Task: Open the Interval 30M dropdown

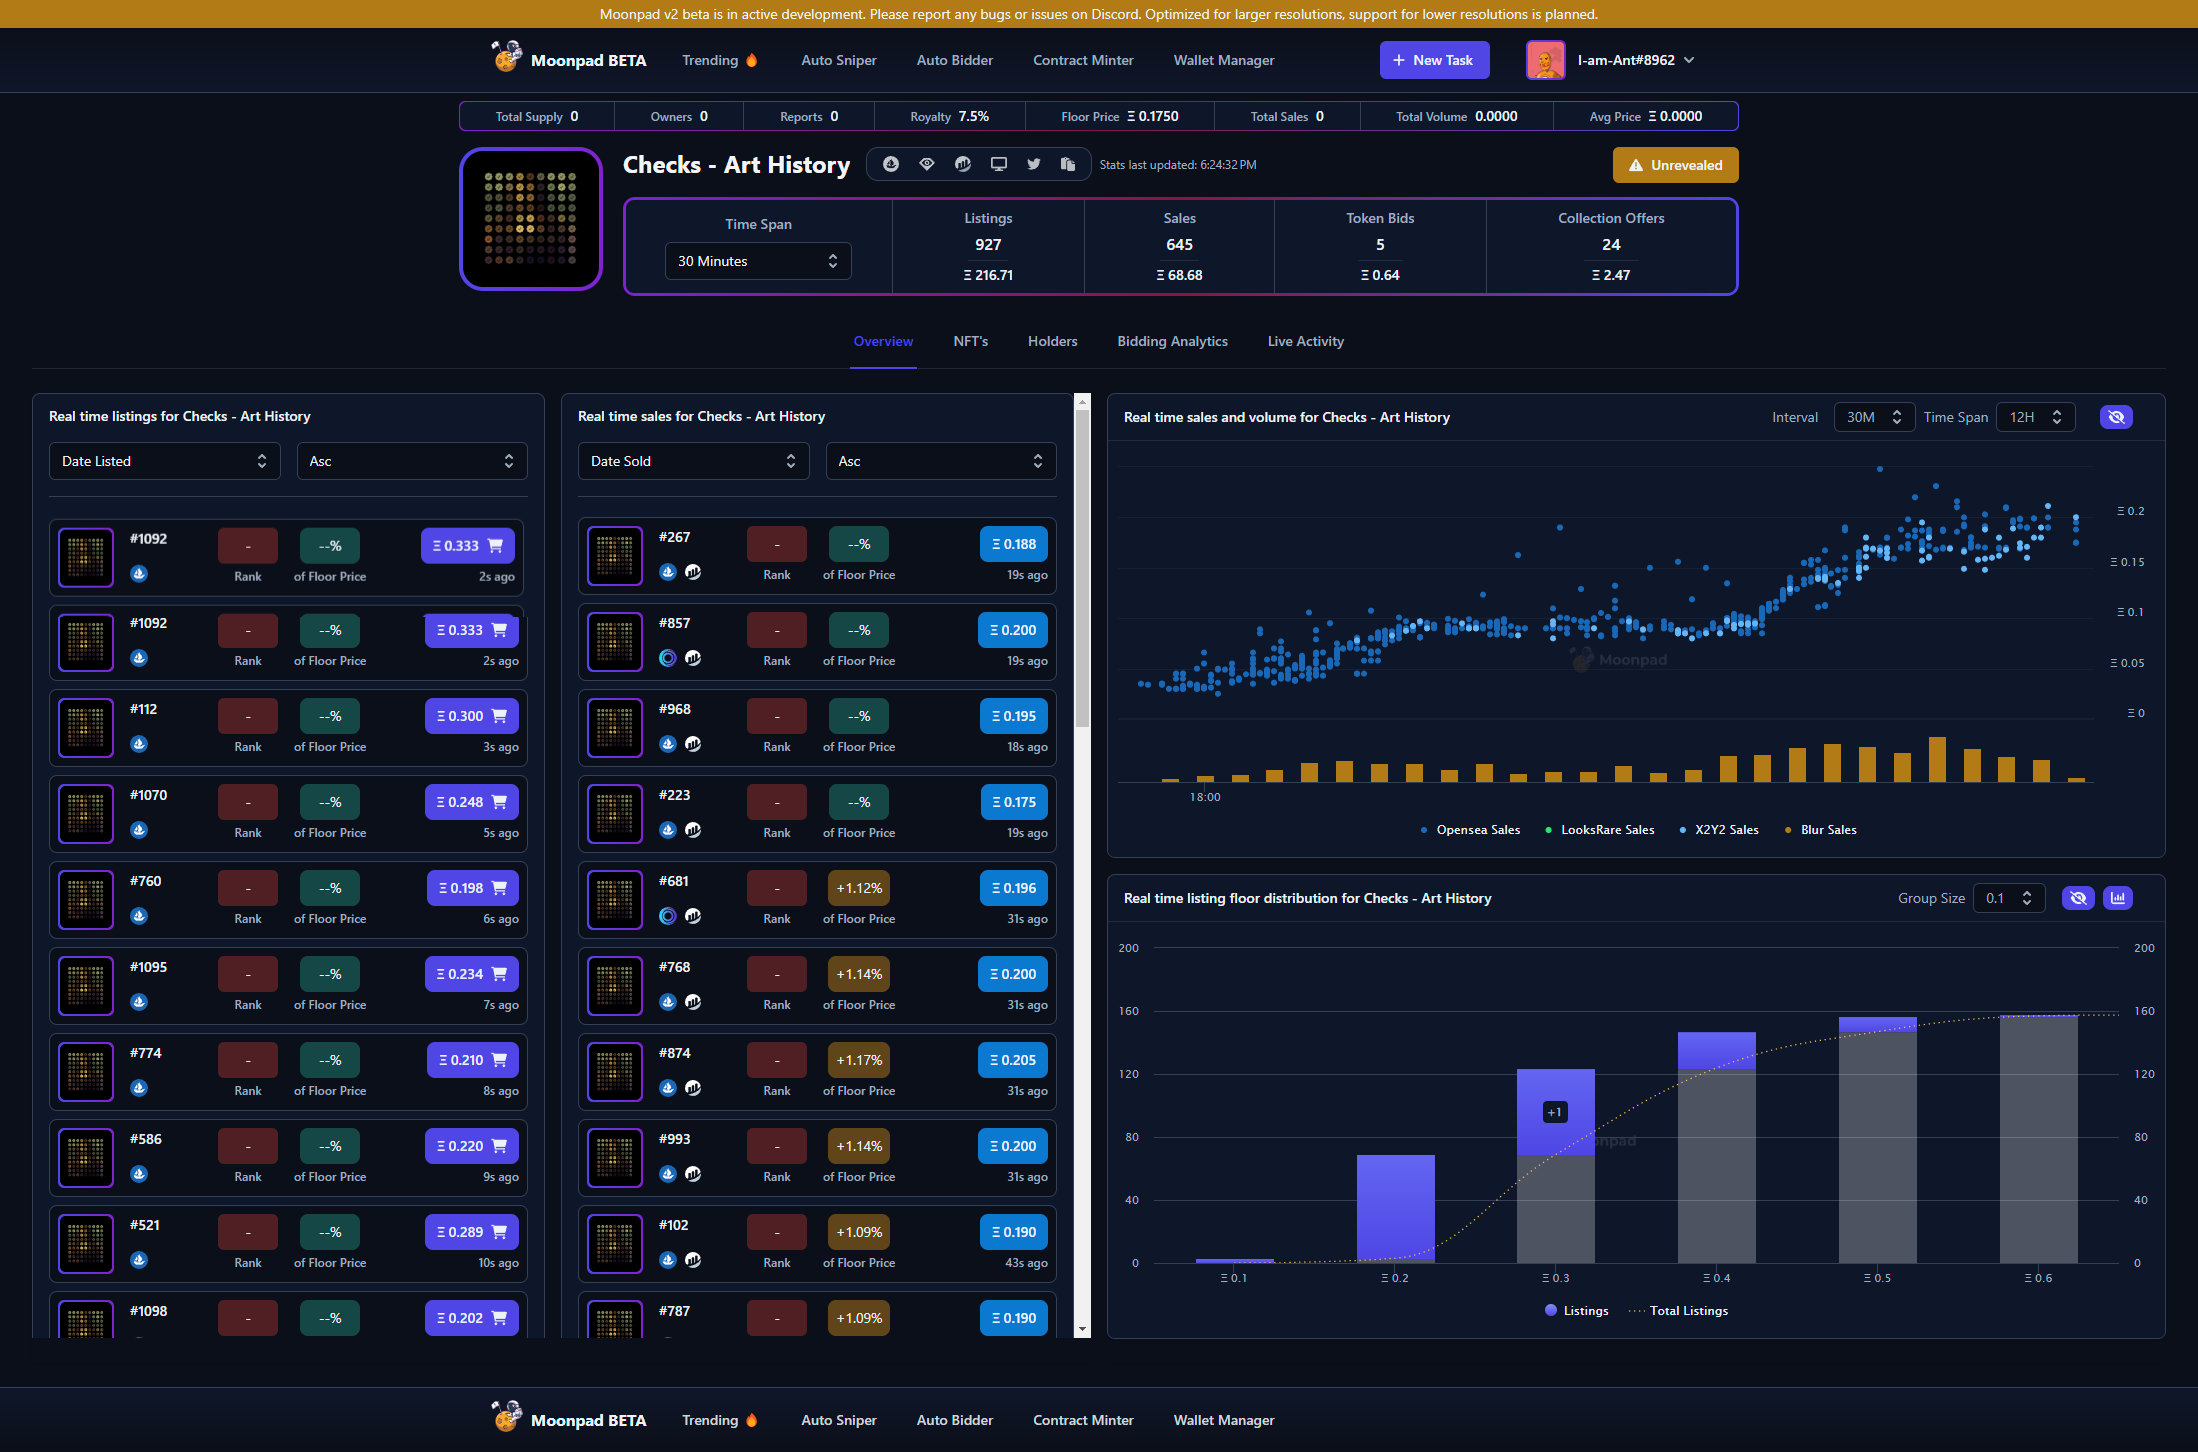Action: tap(1874, 417)
